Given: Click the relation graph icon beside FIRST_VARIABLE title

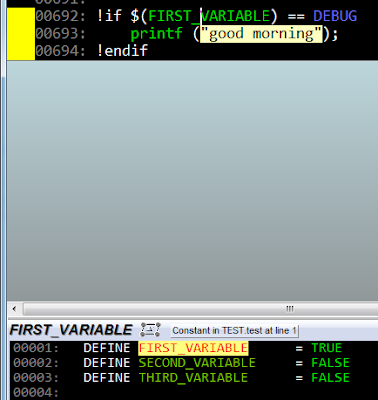Looking at the screenshot, I should (150, 330).
